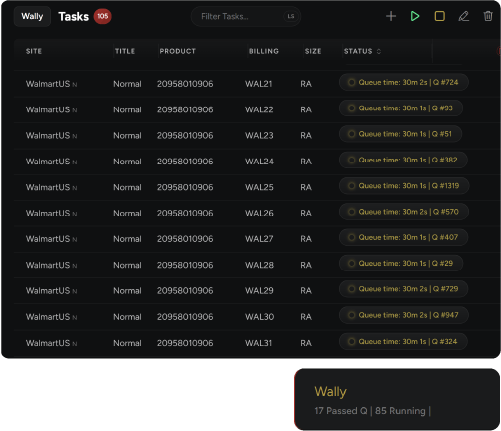Viewport: 501px width, 431px height.
Task: Click the red 105 task count badge
Action: (x=102, y=16)
